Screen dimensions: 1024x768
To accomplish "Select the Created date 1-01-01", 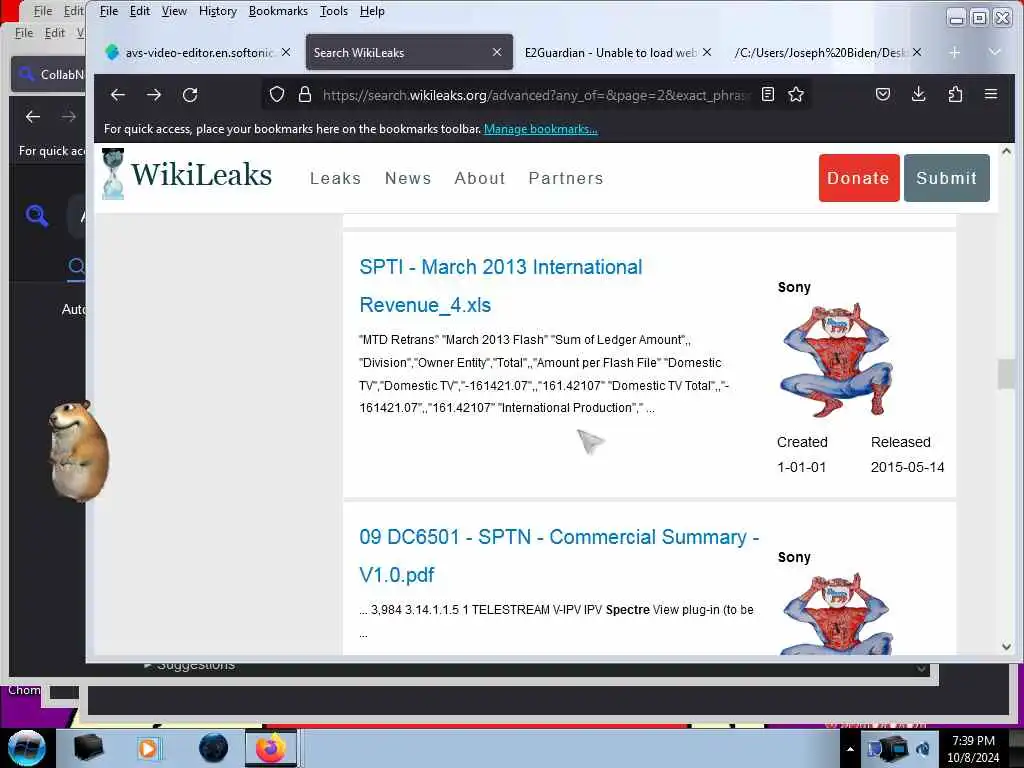I will [801, 467].
